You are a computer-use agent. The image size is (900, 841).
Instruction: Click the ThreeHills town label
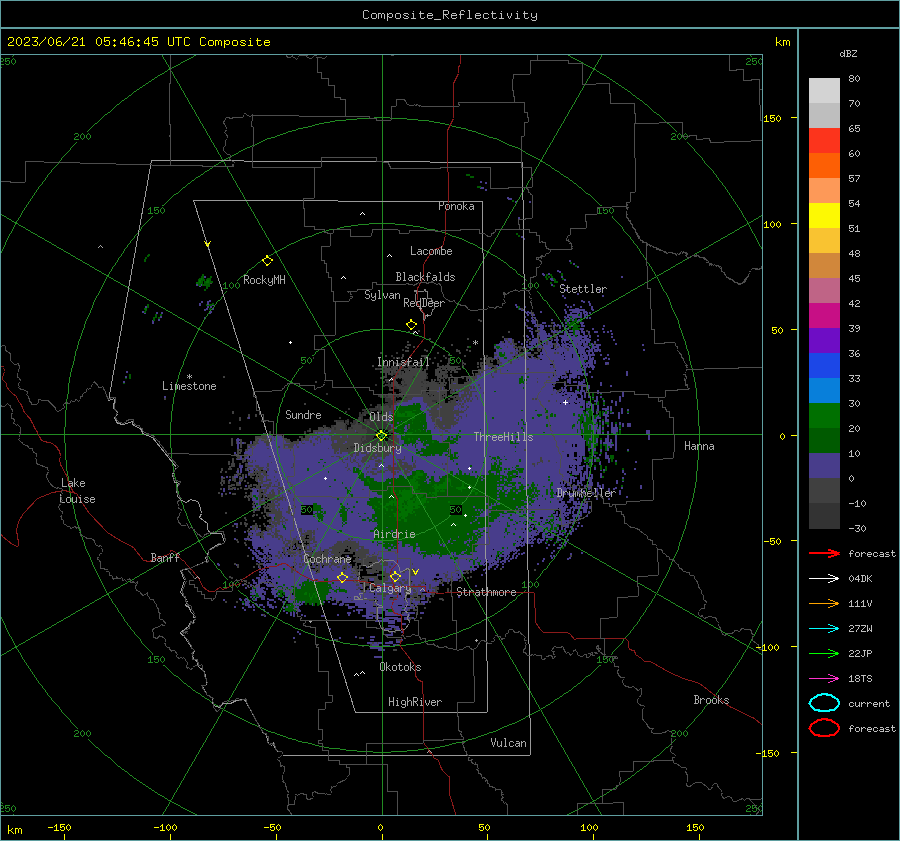pos(503,437)
